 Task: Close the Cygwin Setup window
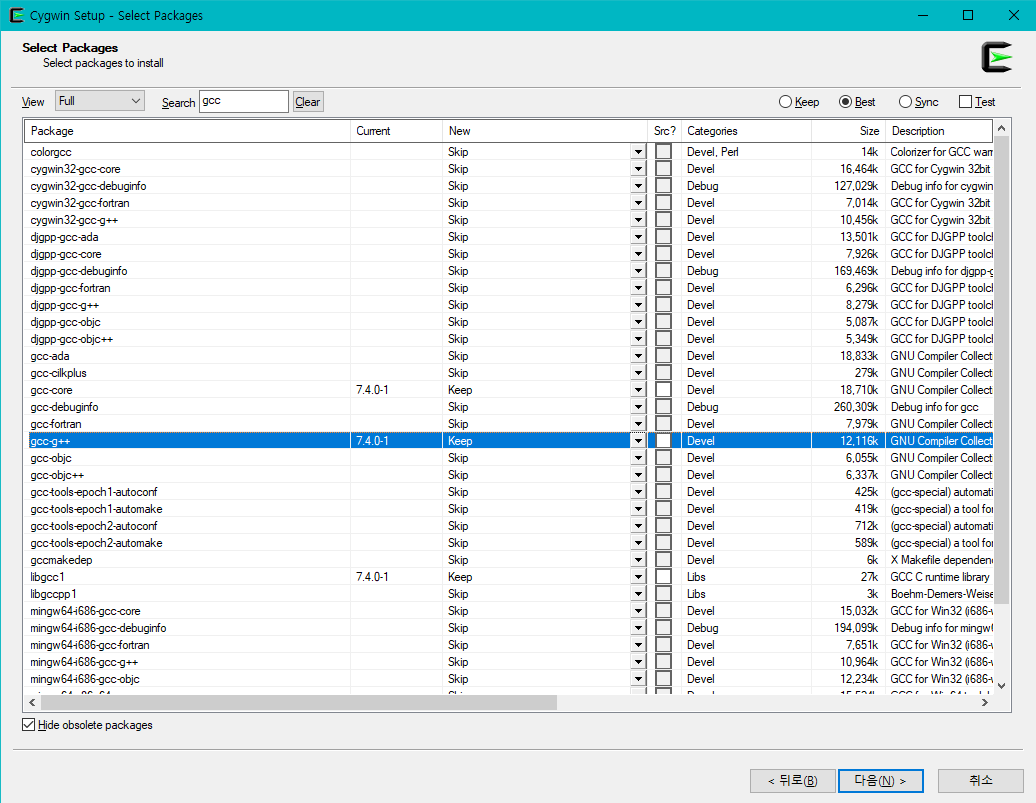(x=1014, y=15)
